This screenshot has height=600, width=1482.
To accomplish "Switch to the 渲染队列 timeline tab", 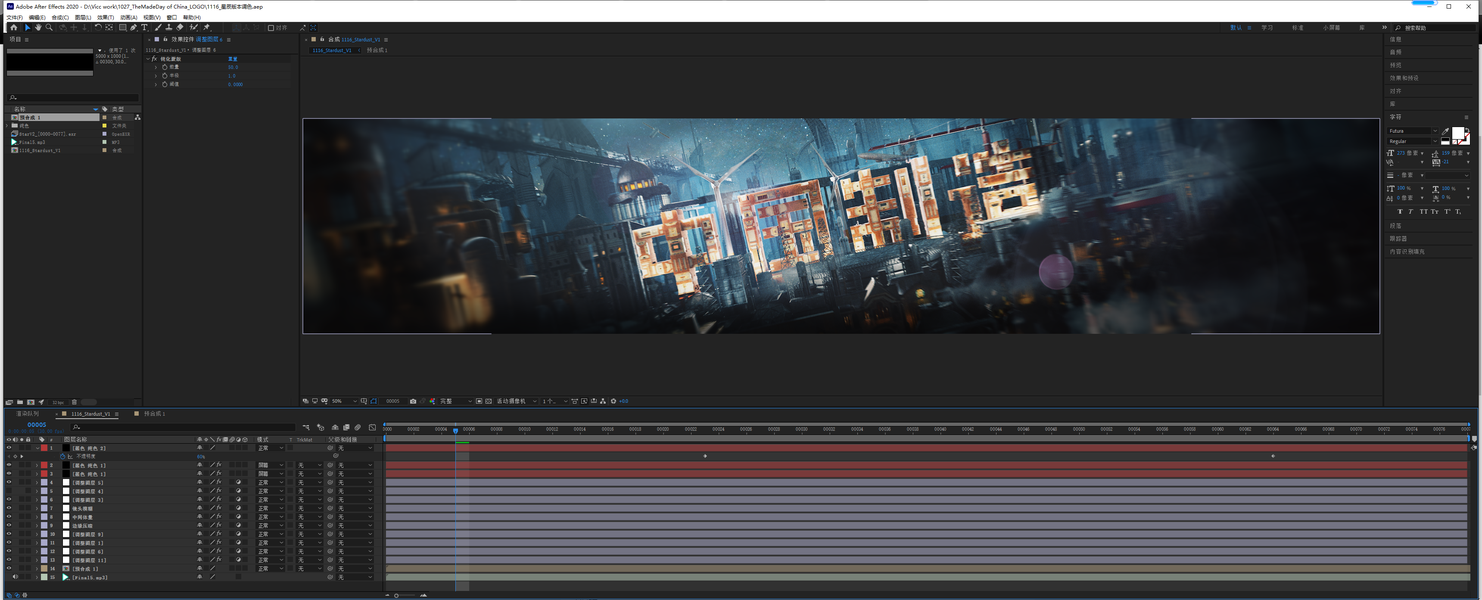I will click(27, 413).
